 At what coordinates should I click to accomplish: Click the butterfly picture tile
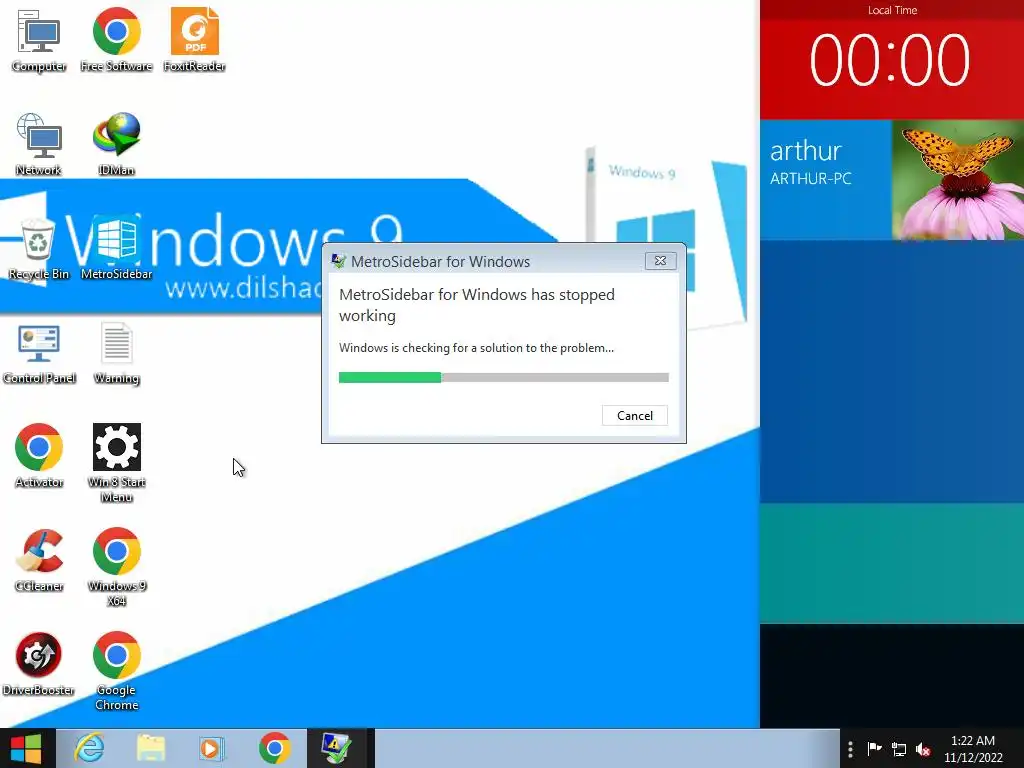958,180
